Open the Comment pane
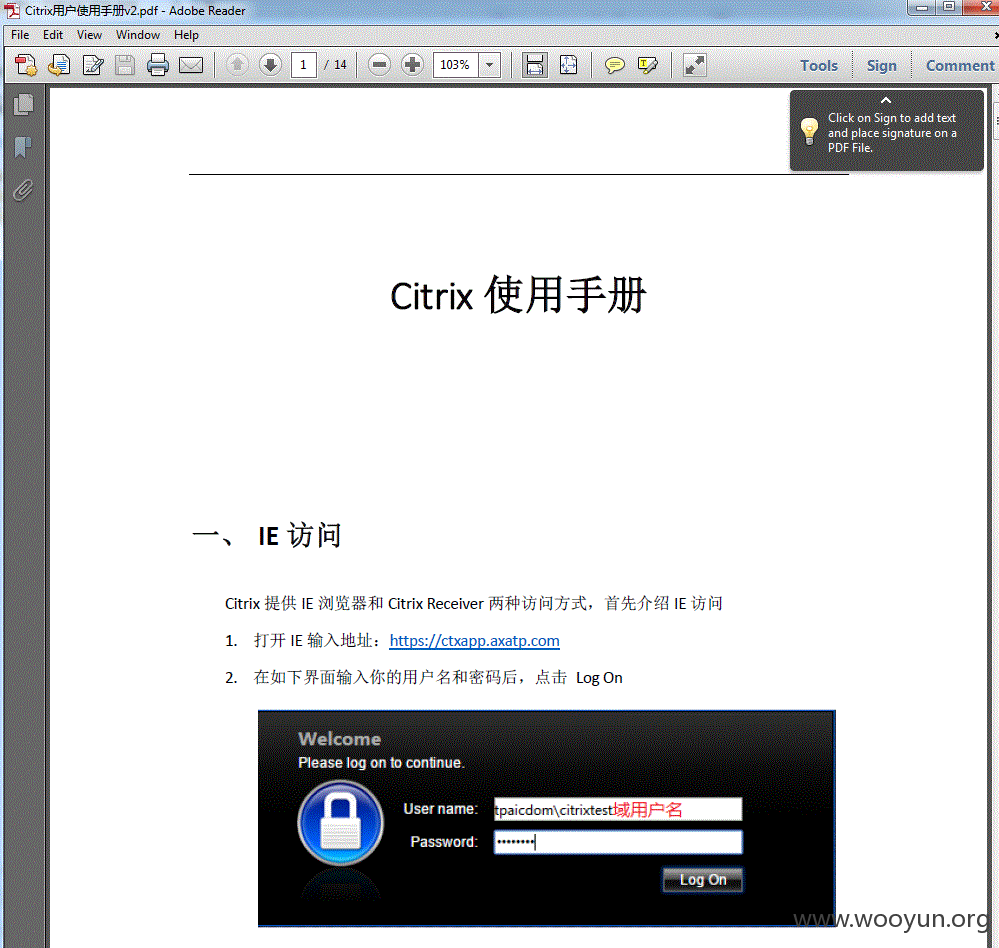This screenshot has height=948, width=999. (x=959, y=66)
